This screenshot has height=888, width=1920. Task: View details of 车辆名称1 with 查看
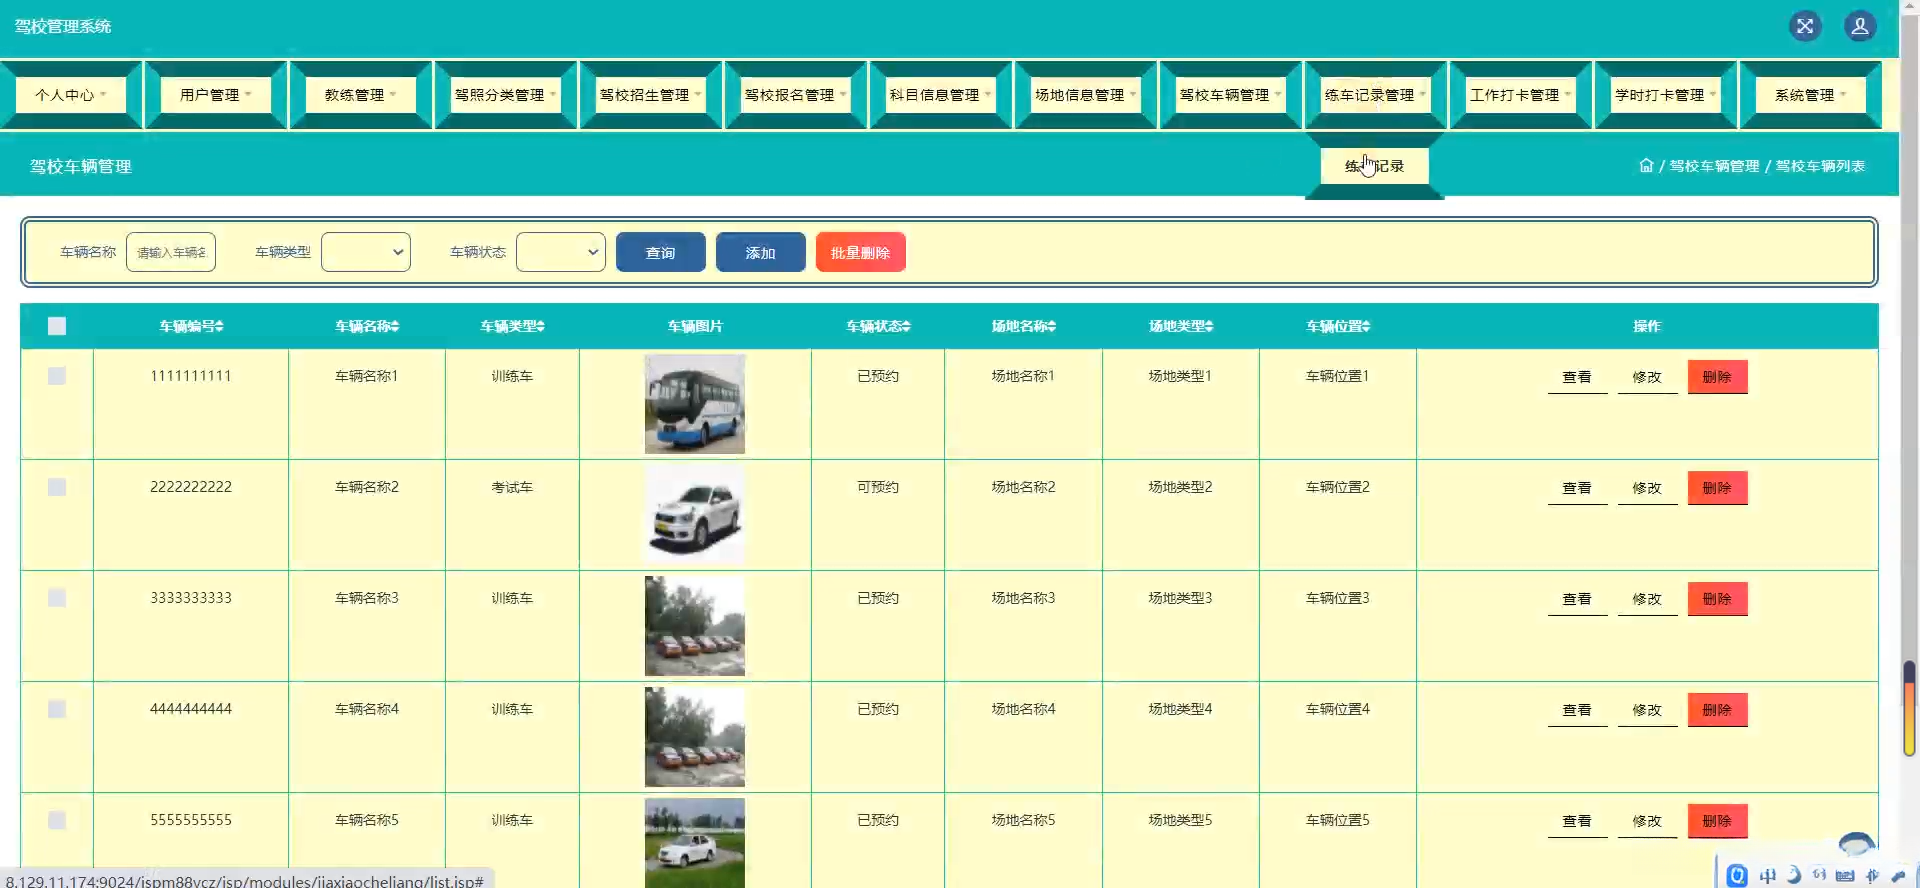click(1577, 377)
